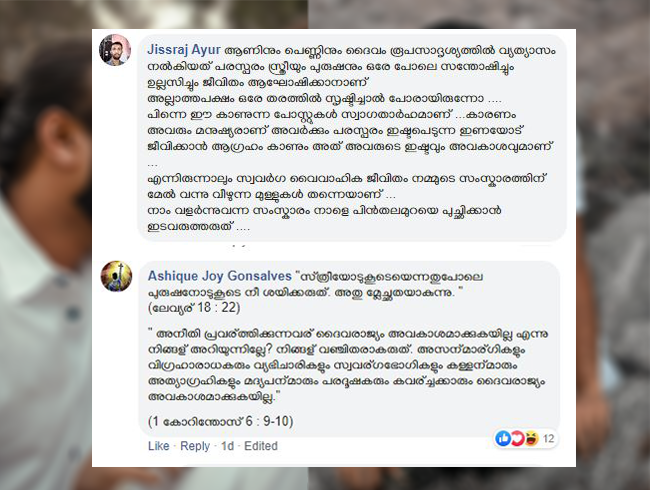
Task: Click the laughing Haha reaction icon
Action: tap(531, 438)
